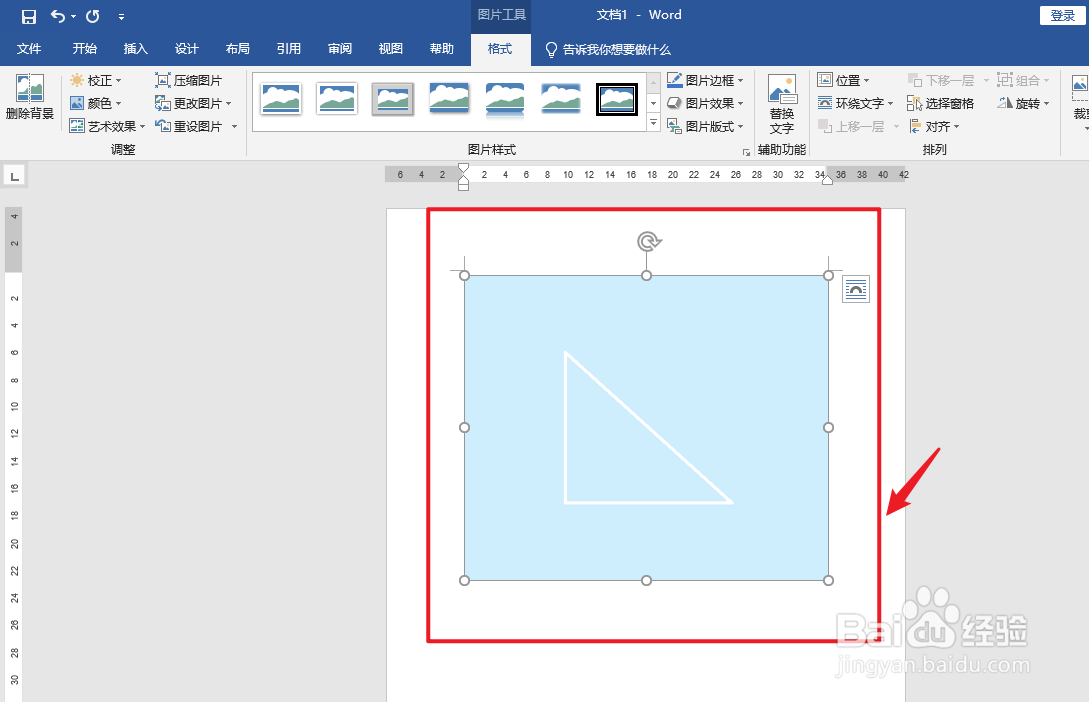Click the 告诉我你想要做什么 search box
1089x702 pixels.
(608, 49)
